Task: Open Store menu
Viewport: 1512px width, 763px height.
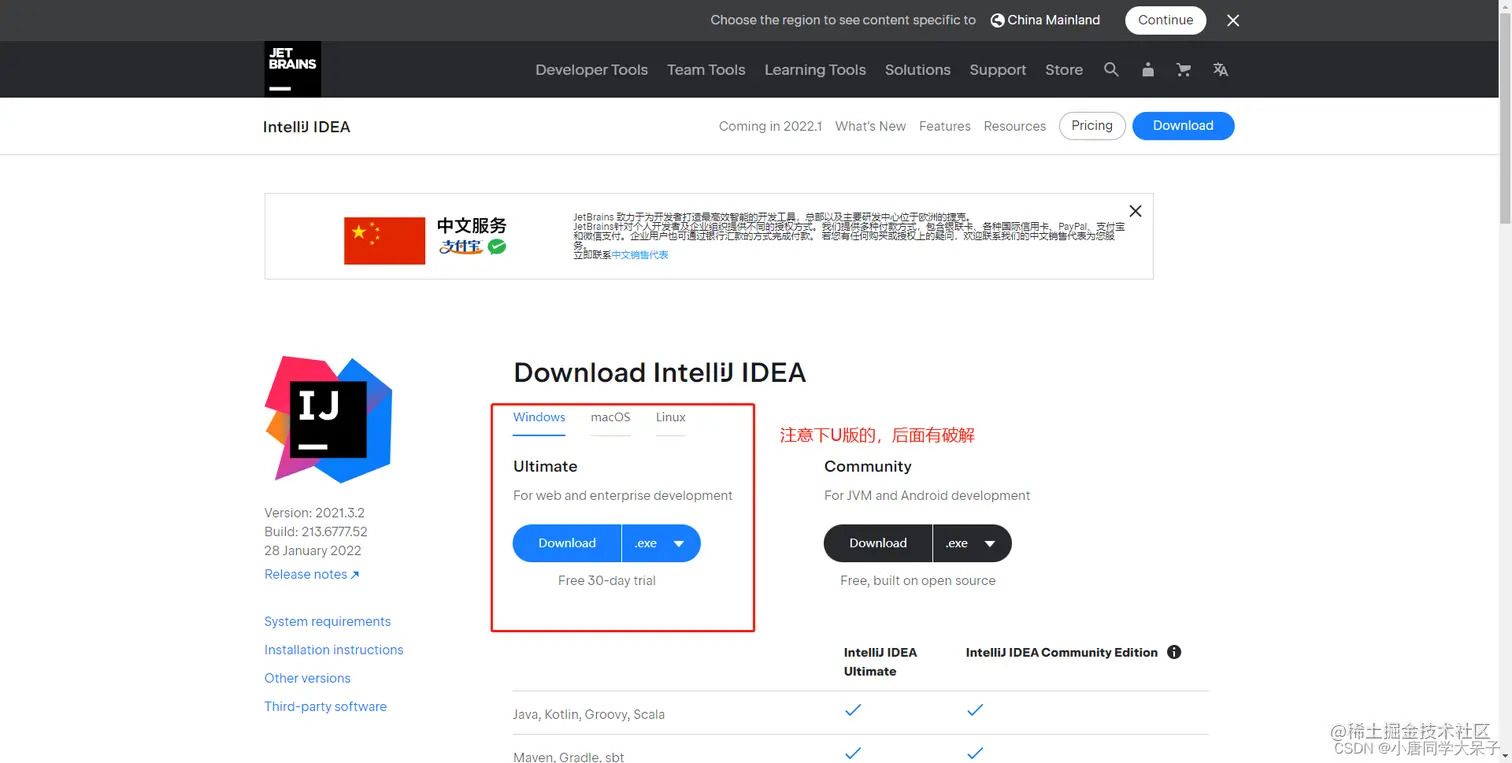Action: [x=1064, y=70]
